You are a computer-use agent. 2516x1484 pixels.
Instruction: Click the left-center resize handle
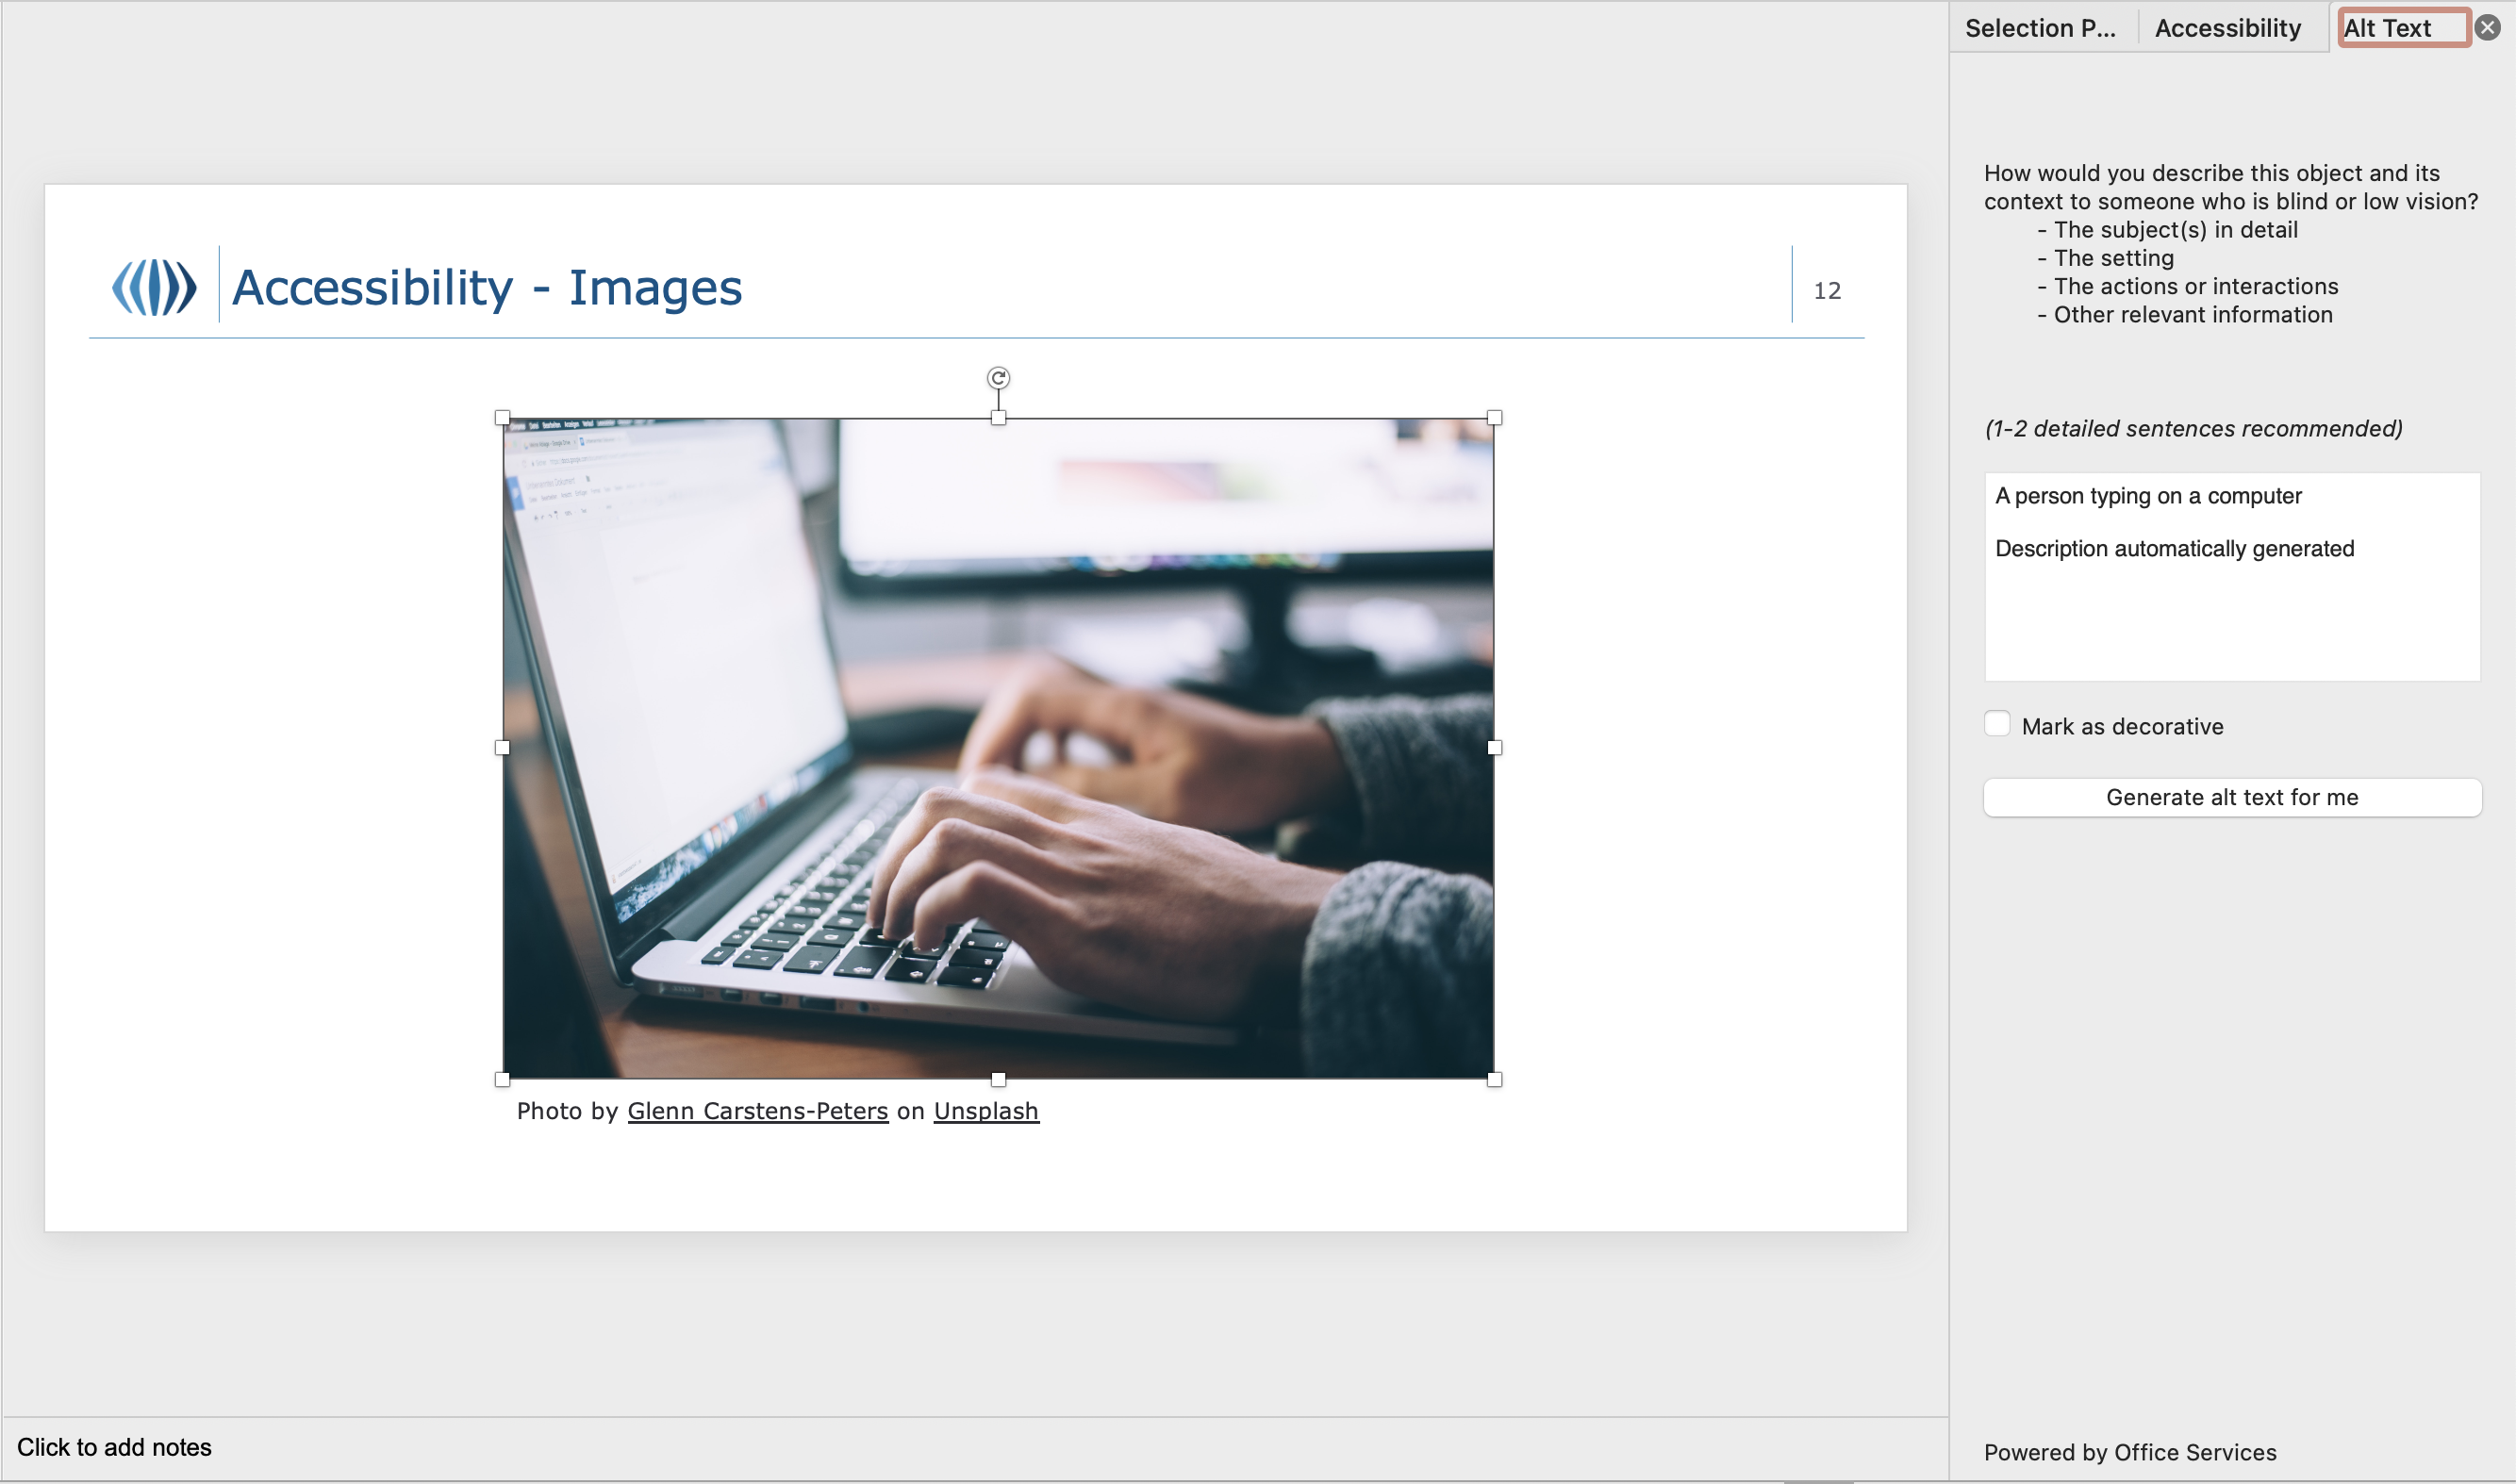(504, 748)
